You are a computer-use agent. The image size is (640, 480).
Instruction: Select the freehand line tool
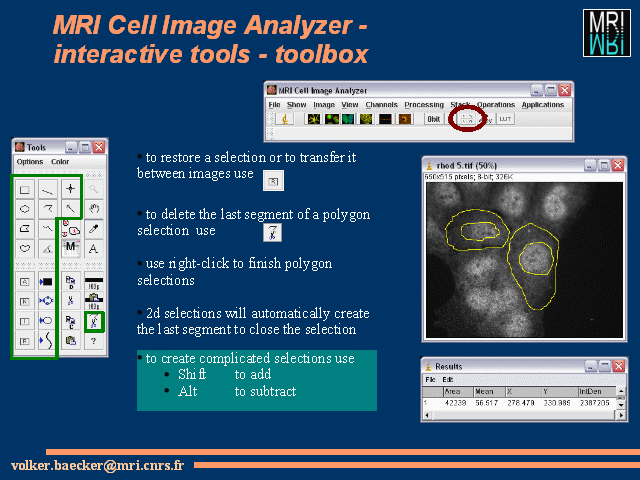coord(48,229)
